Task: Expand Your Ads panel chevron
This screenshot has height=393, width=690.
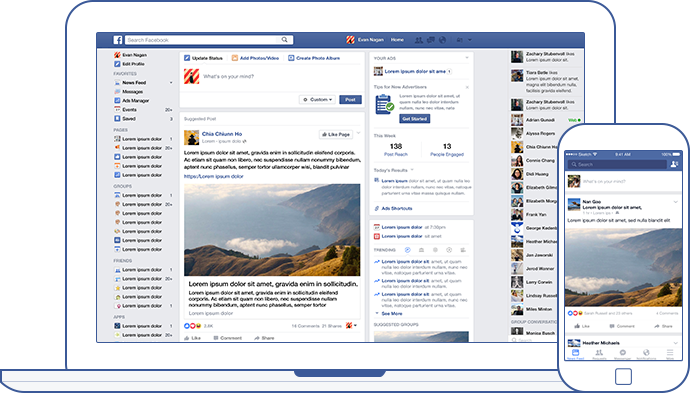Action: [x=467, y=58]
